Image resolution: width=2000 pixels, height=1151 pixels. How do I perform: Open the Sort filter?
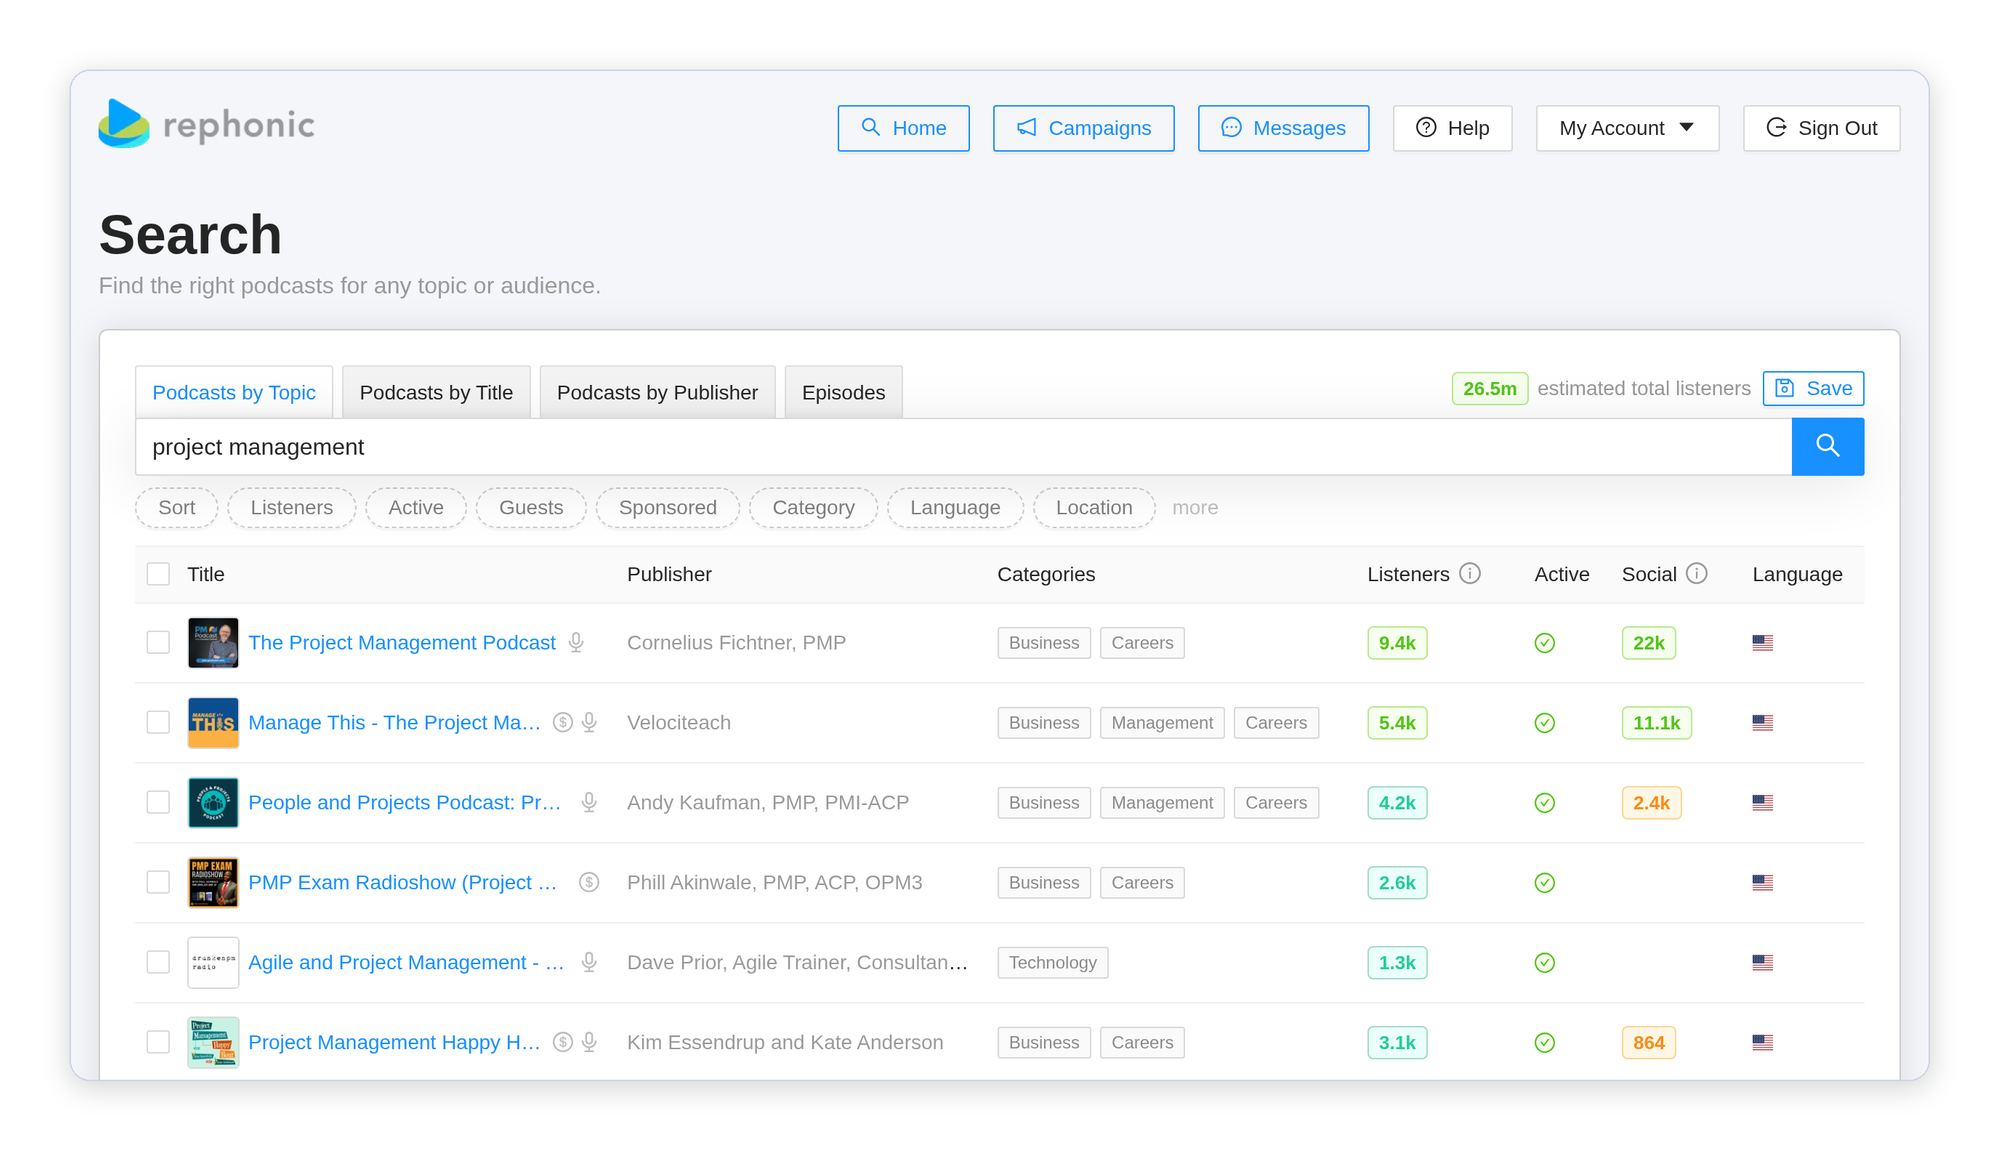coord(176,507)
